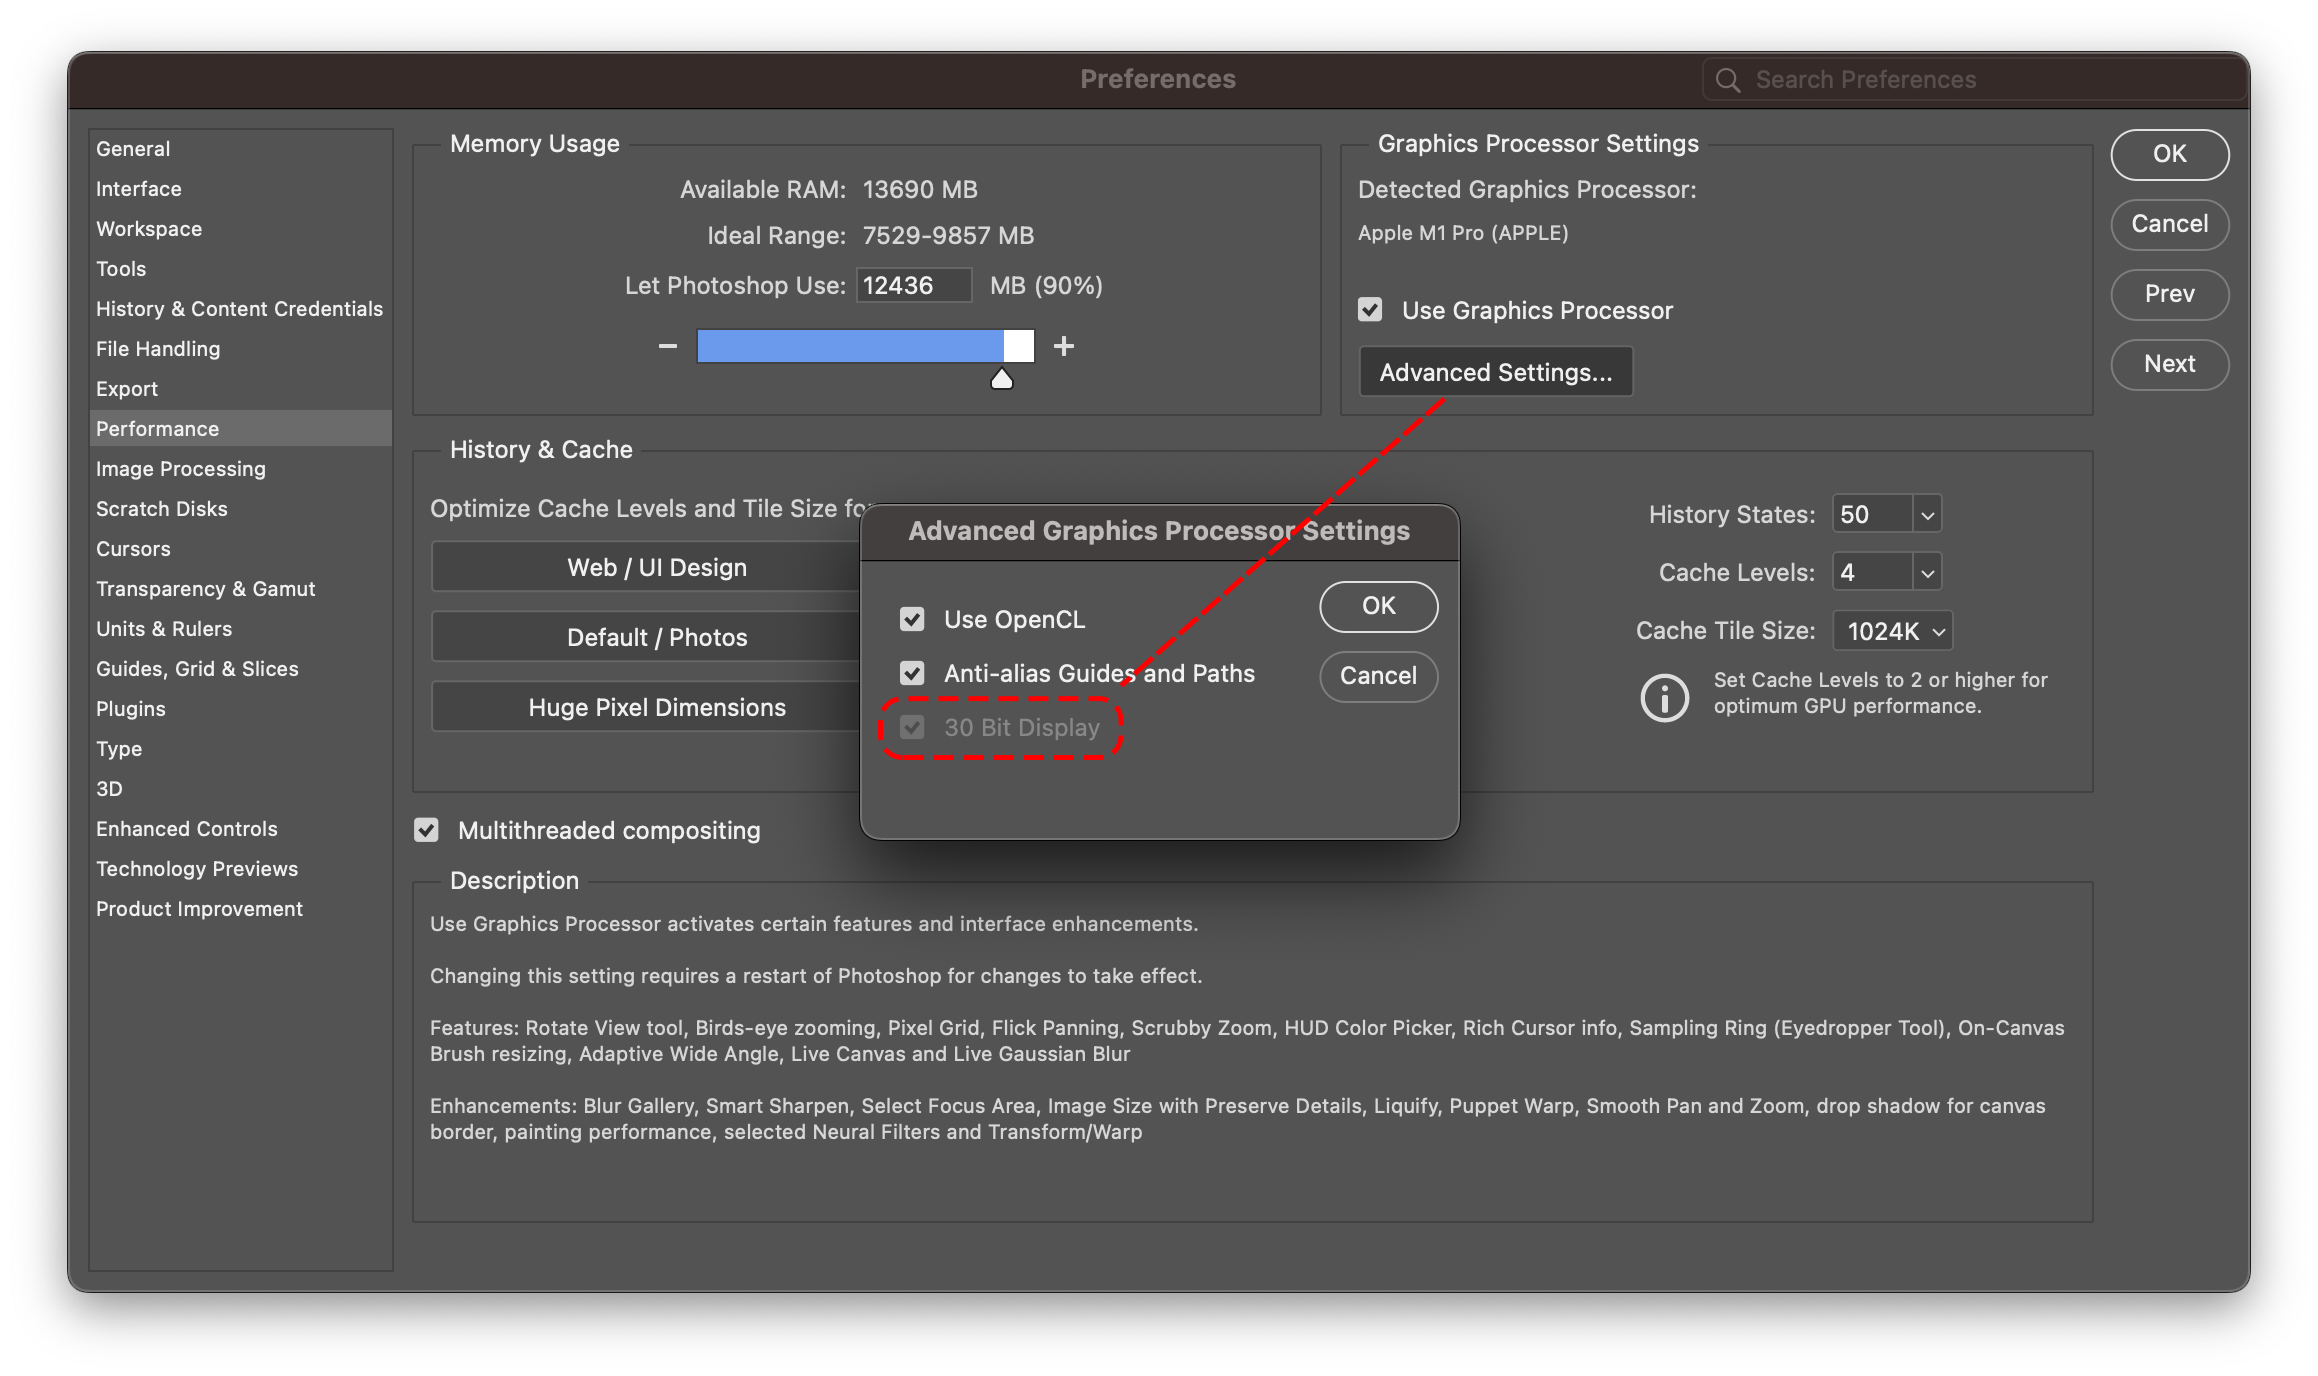Click the plus icon to increase memory
The width and height of the screenshot is (2318, 1376).
(1064, 346)
